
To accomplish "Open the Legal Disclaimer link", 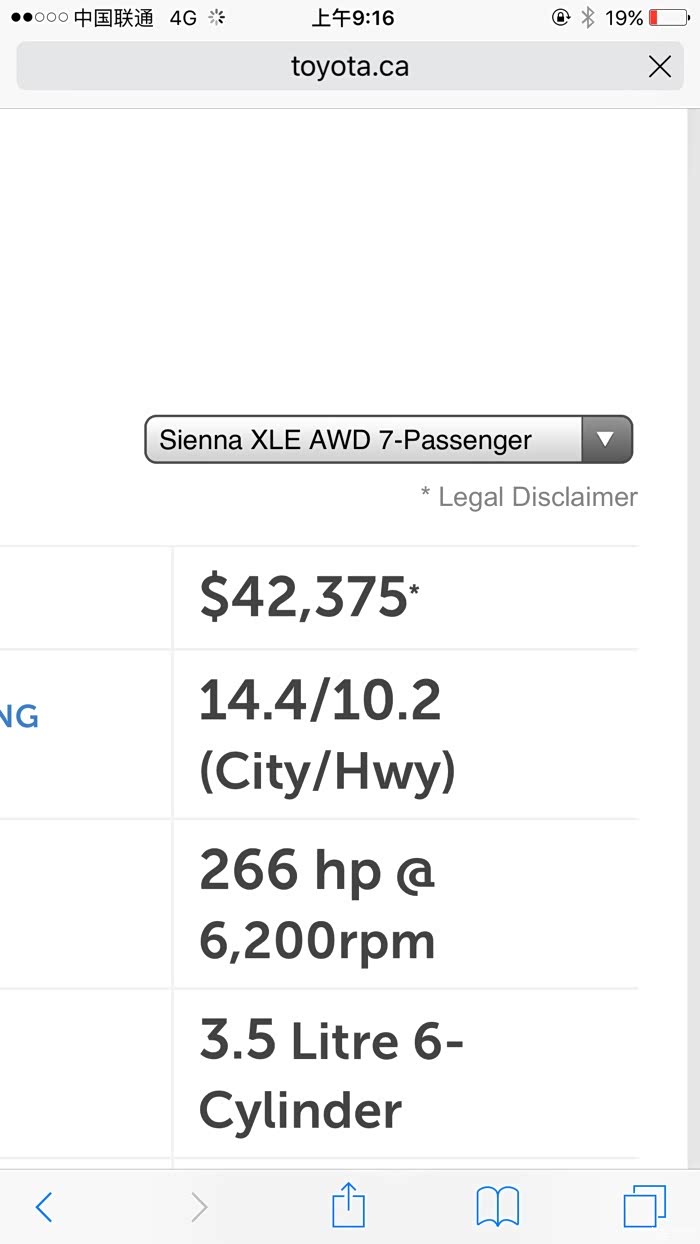I will 529,497.
